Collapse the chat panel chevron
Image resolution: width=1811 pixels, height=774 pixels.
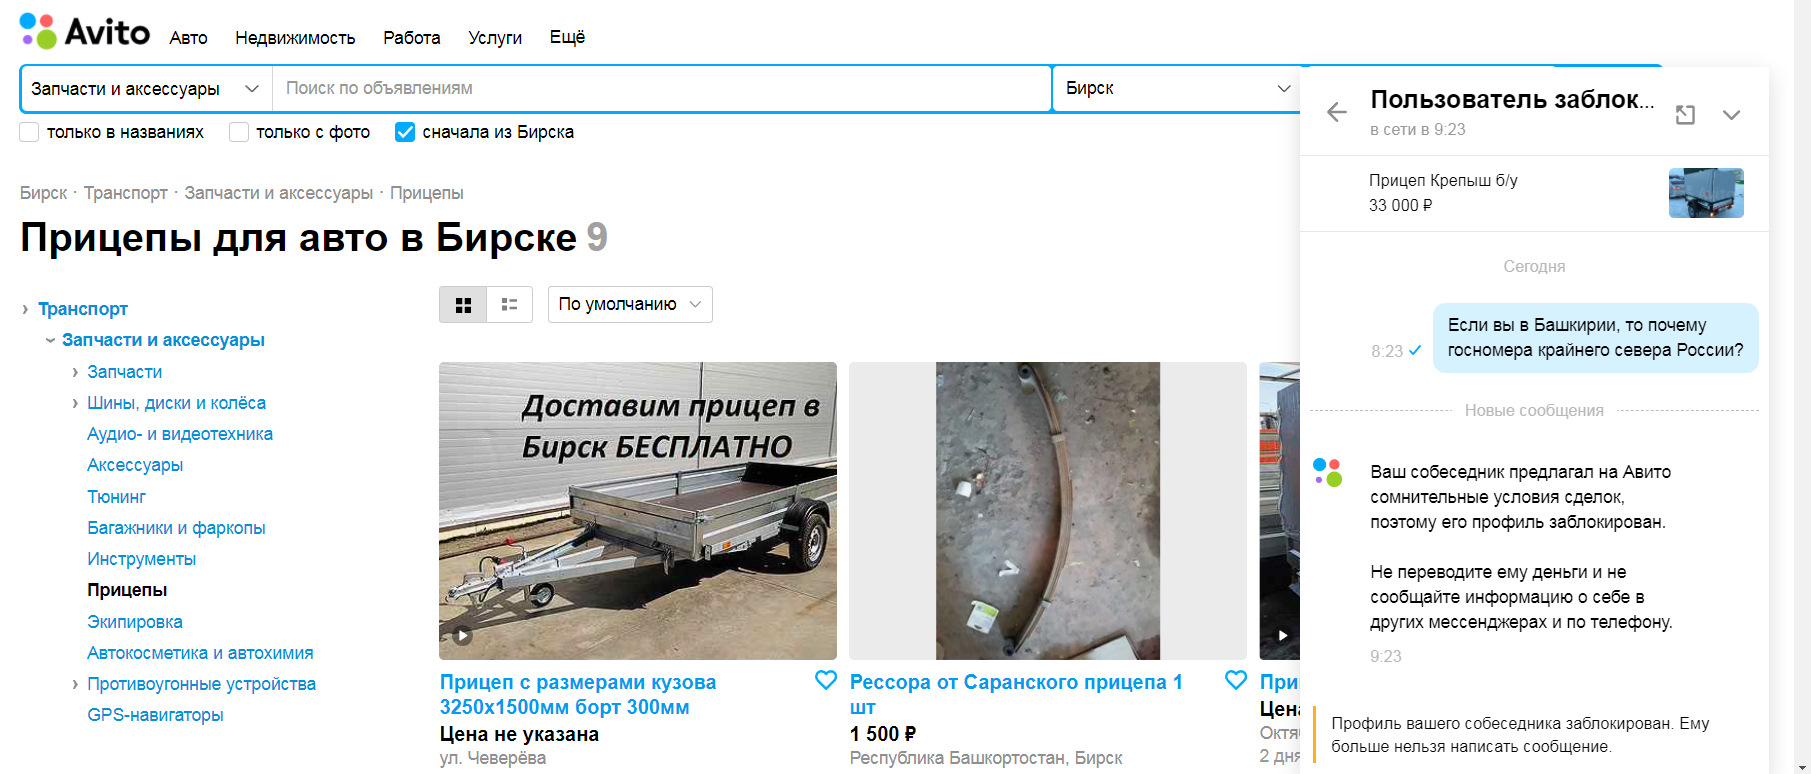click(x=1732, y=115)
